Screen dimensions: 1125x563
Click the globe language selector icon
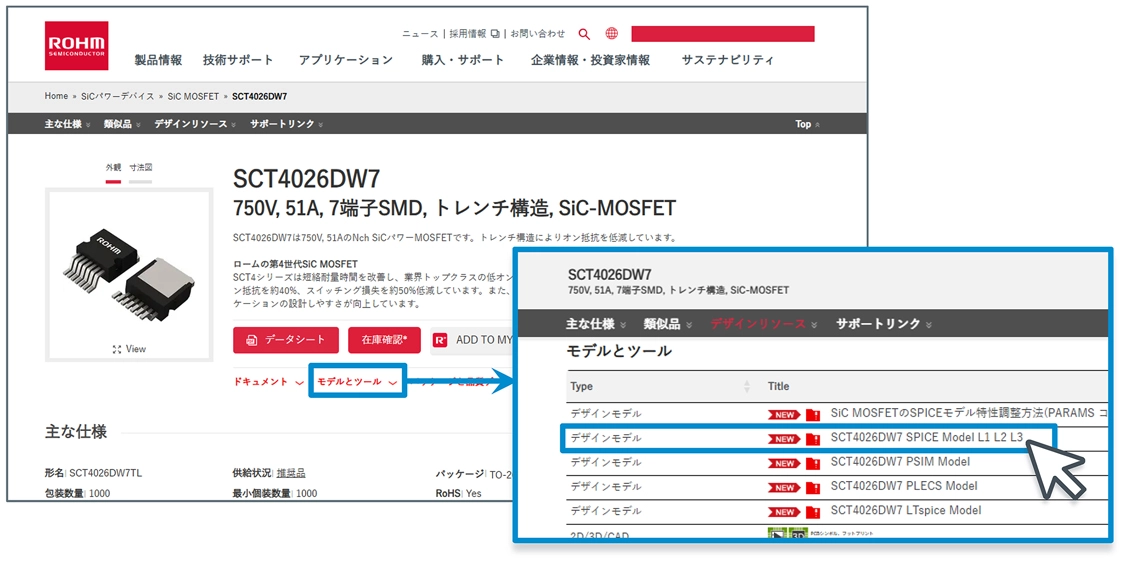tap(611, 34)
